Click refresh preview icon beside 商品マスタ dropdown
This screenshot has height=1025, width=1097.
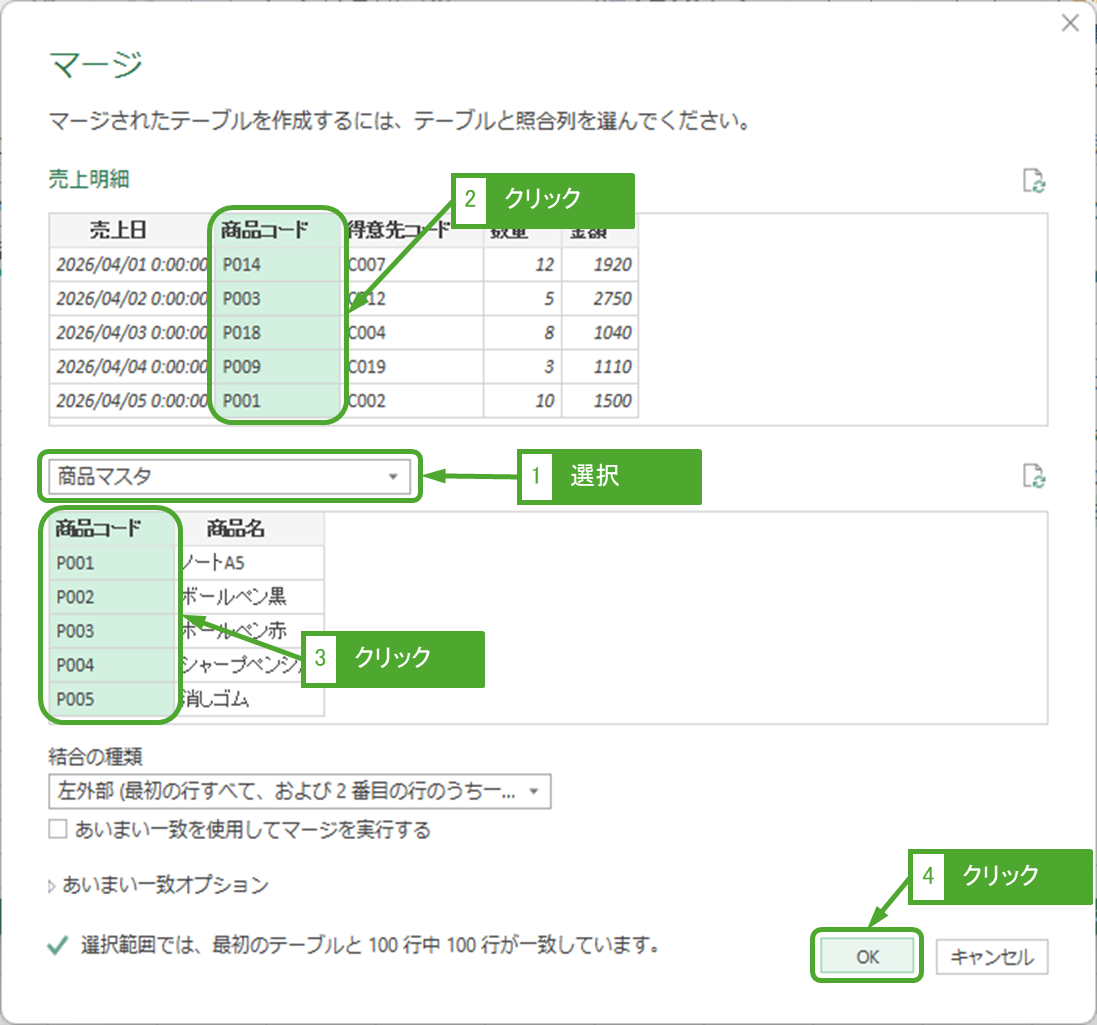pos(1034,476)
